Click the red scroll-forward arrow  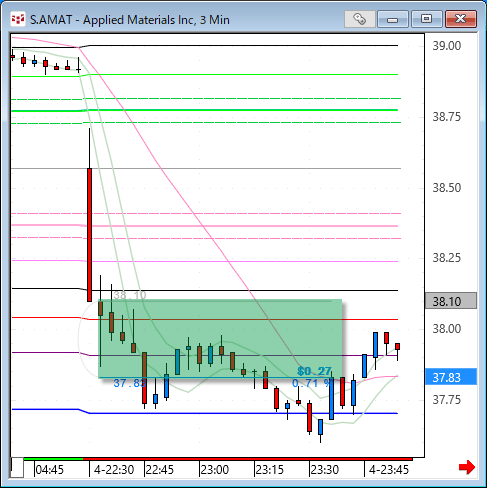tap(467, 467)
